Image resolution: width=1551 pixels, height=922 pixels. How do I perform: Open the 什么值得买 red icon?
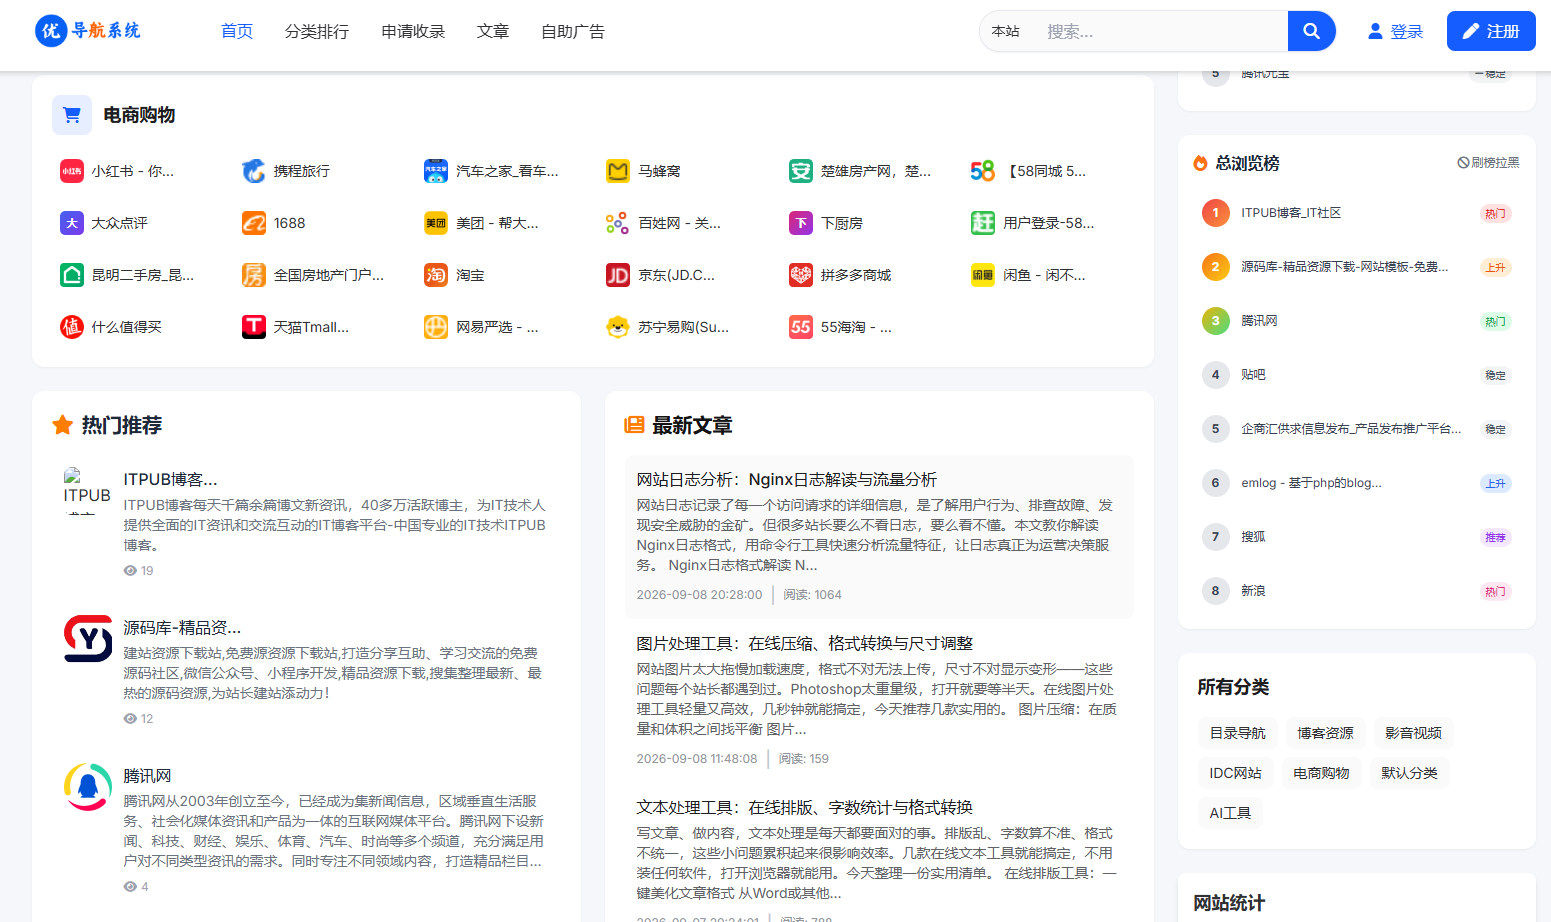72,327
